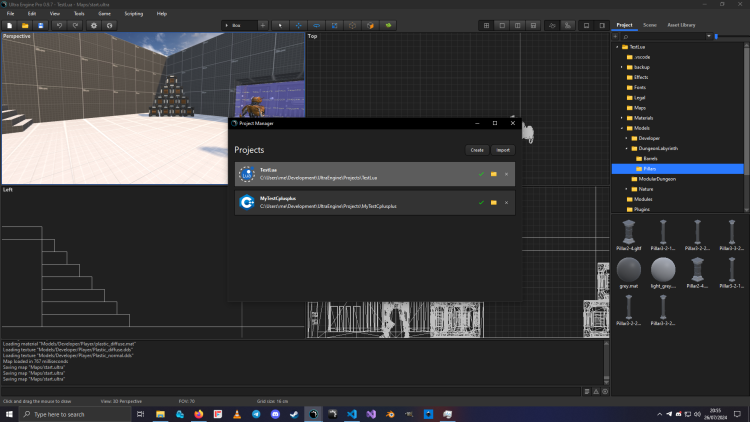Select the rotate tool
The image size is (750, 422).
tap(316, 25)
